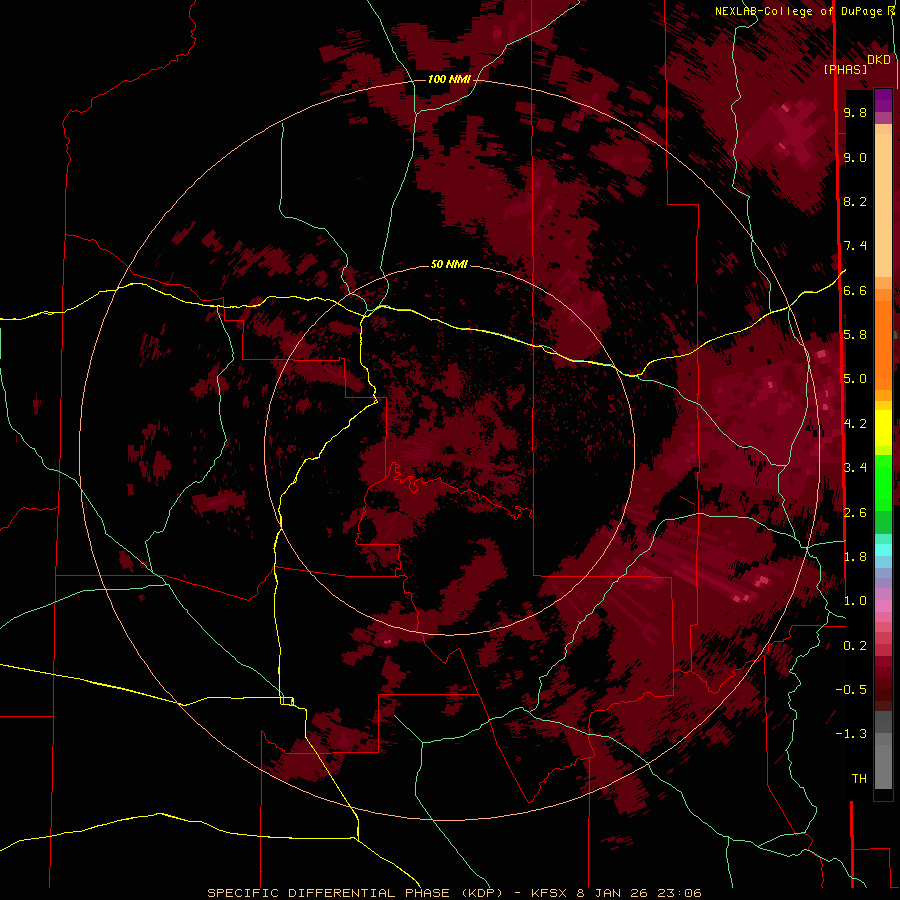Image resolution: width=900 pixels, height=900 pixels.
Task: Click the 50 NMI range ring label
Action: tap(449, 264)
